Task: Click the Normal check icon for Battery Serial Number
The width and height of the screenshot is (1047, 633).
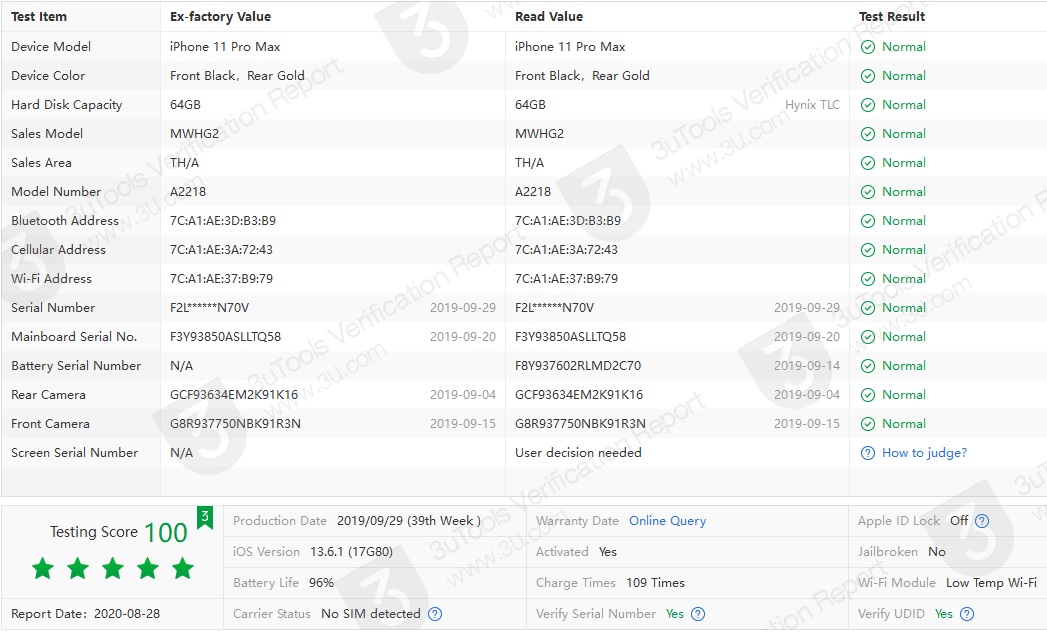Action: [867, 366]
